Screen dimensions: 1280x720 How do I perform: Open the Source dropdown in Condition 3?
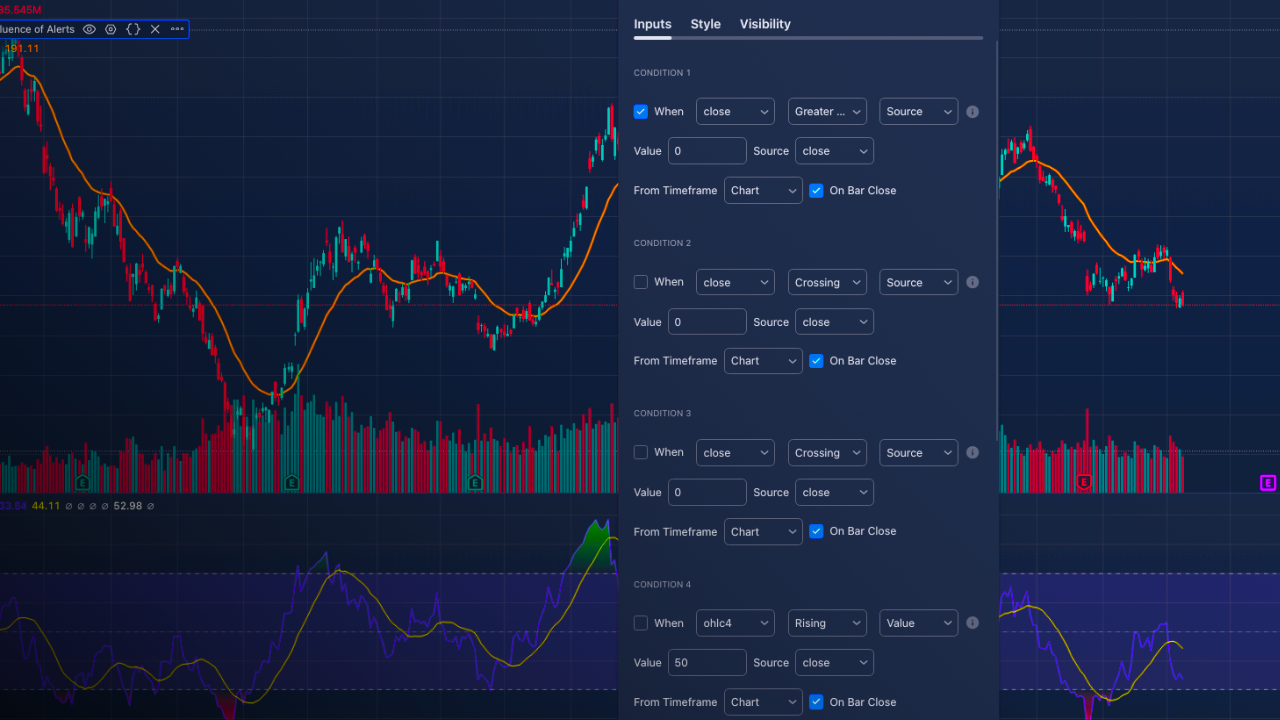[x=918, y=452]
